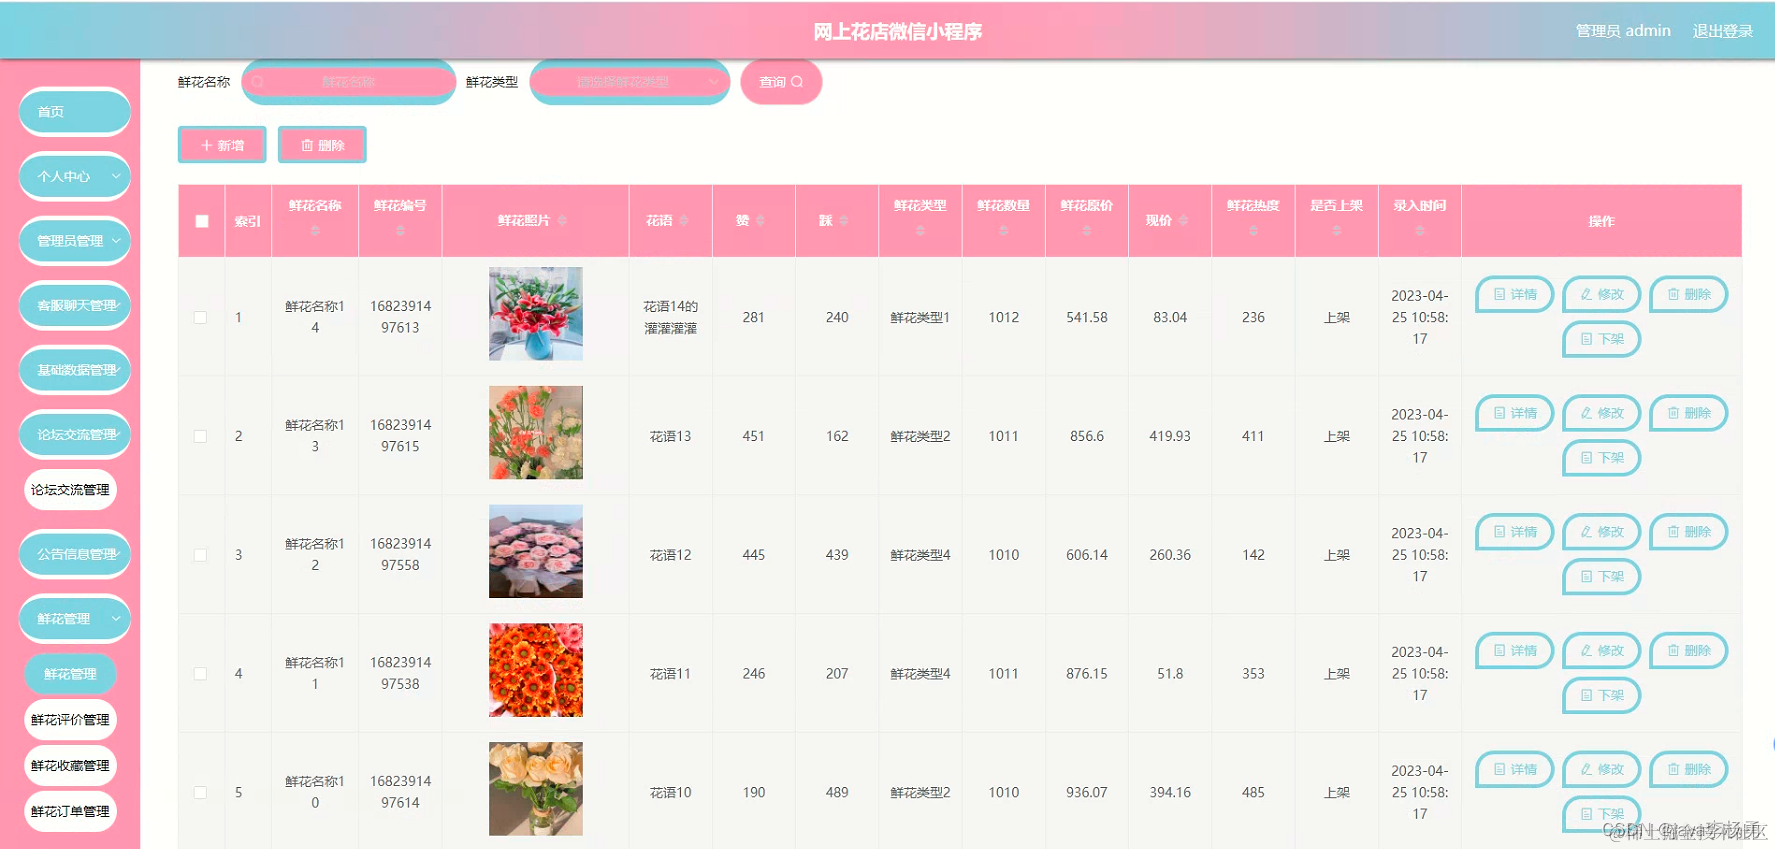This screenshot has height=849, width=1775.
Task: Click 修改 edit for 鲜花名称12
Action: [1602, 532]
